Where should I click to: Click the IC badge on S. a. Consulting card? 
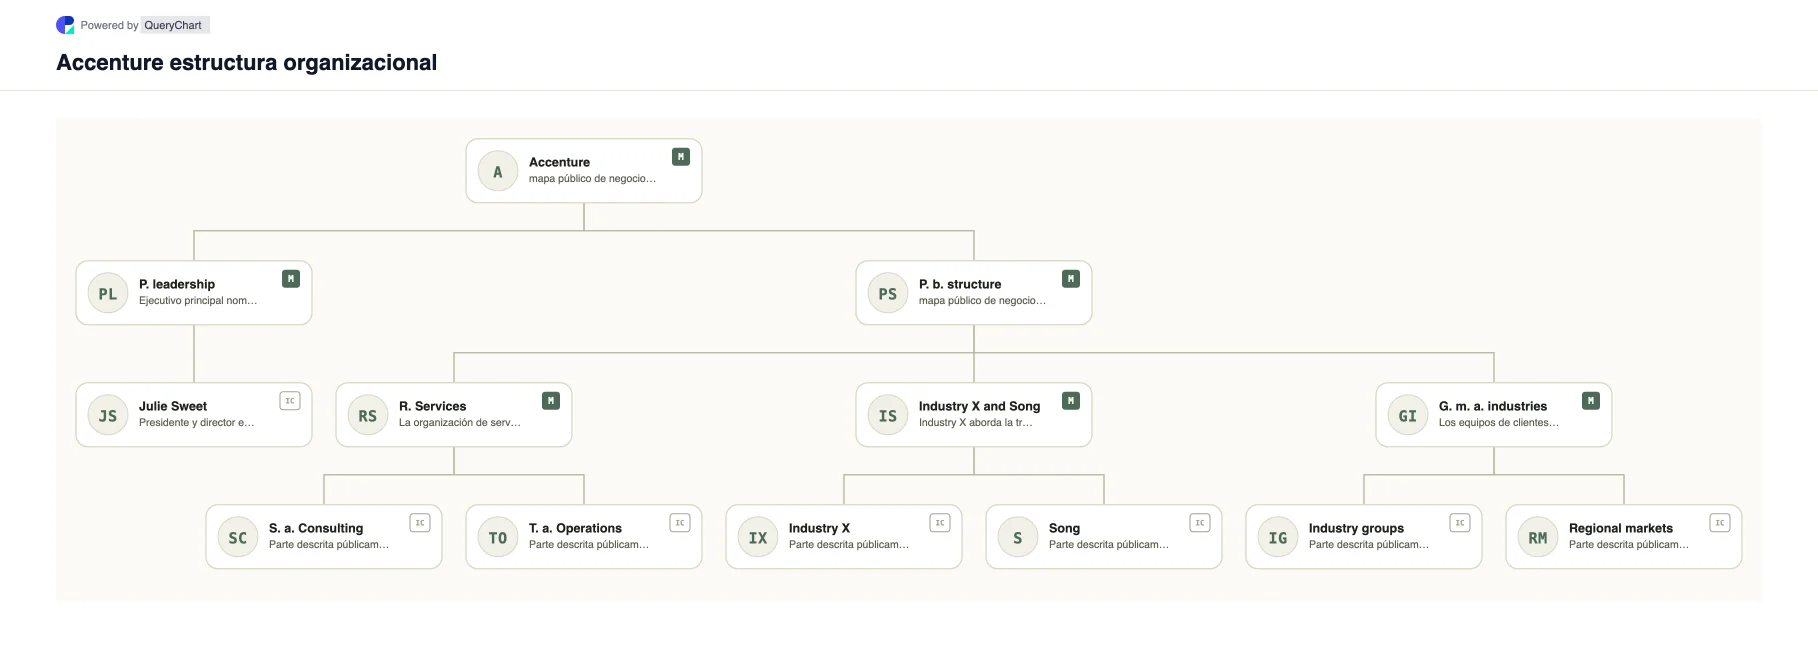pos(420,523)
